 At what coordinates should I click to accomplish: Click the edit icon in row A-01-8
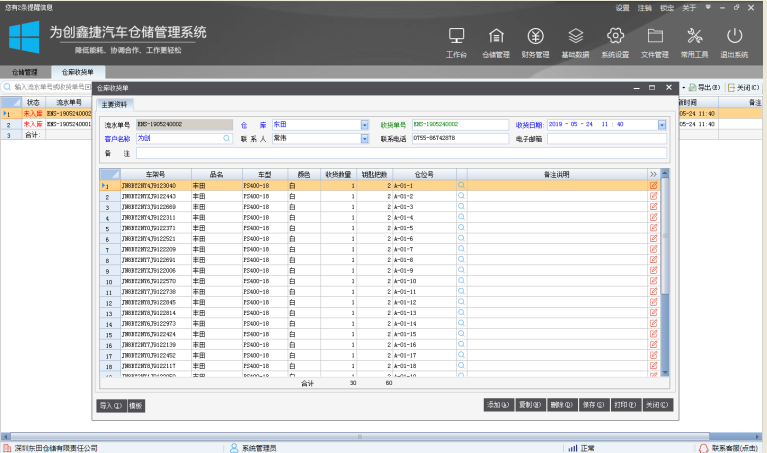654,260
